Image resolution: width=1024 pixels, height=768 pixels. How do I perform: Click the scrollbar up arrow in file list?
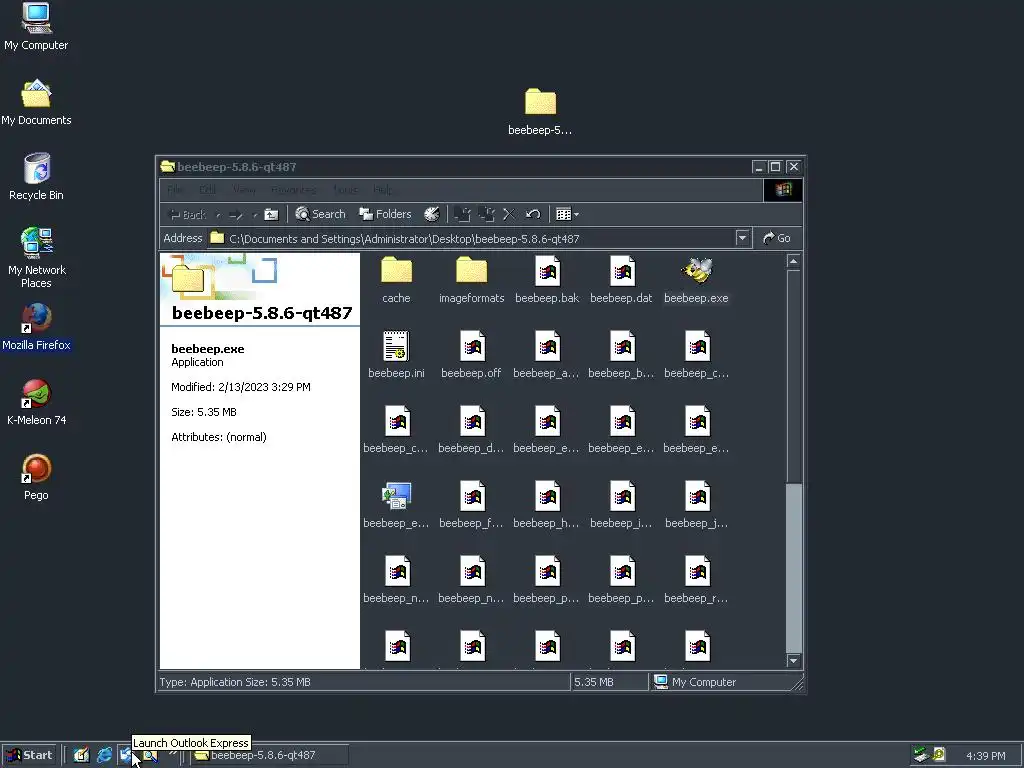coord(793,262)
